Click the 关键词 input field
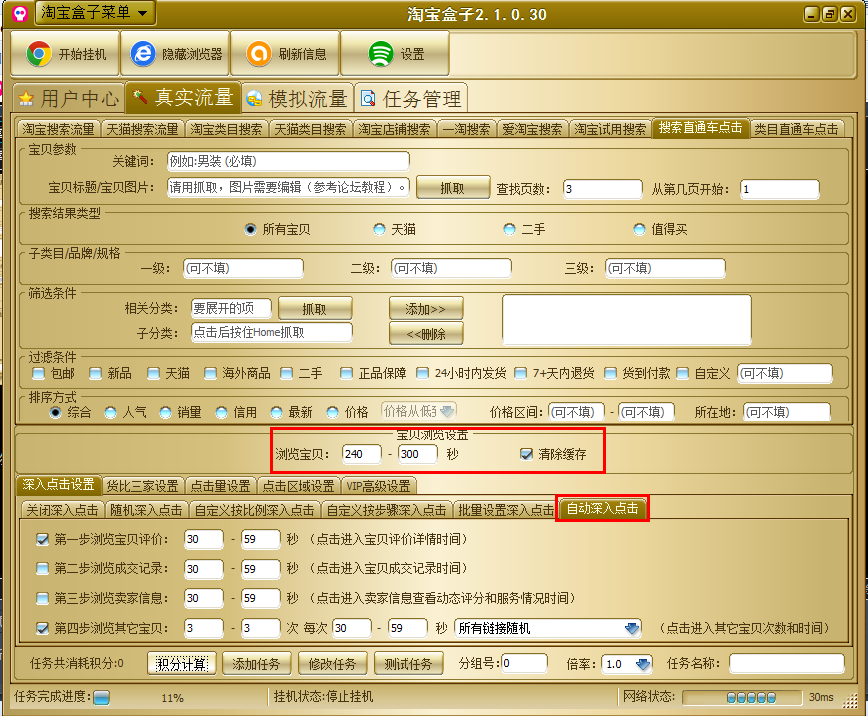This screenshot has width=868, height=716. pyautogui.click(x=288, y=161)
